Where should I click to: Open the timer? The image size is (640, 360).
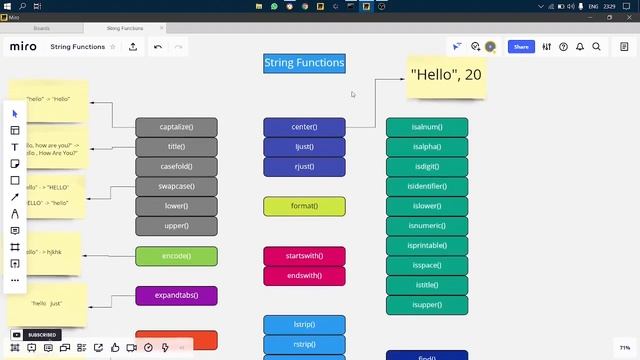148,348
